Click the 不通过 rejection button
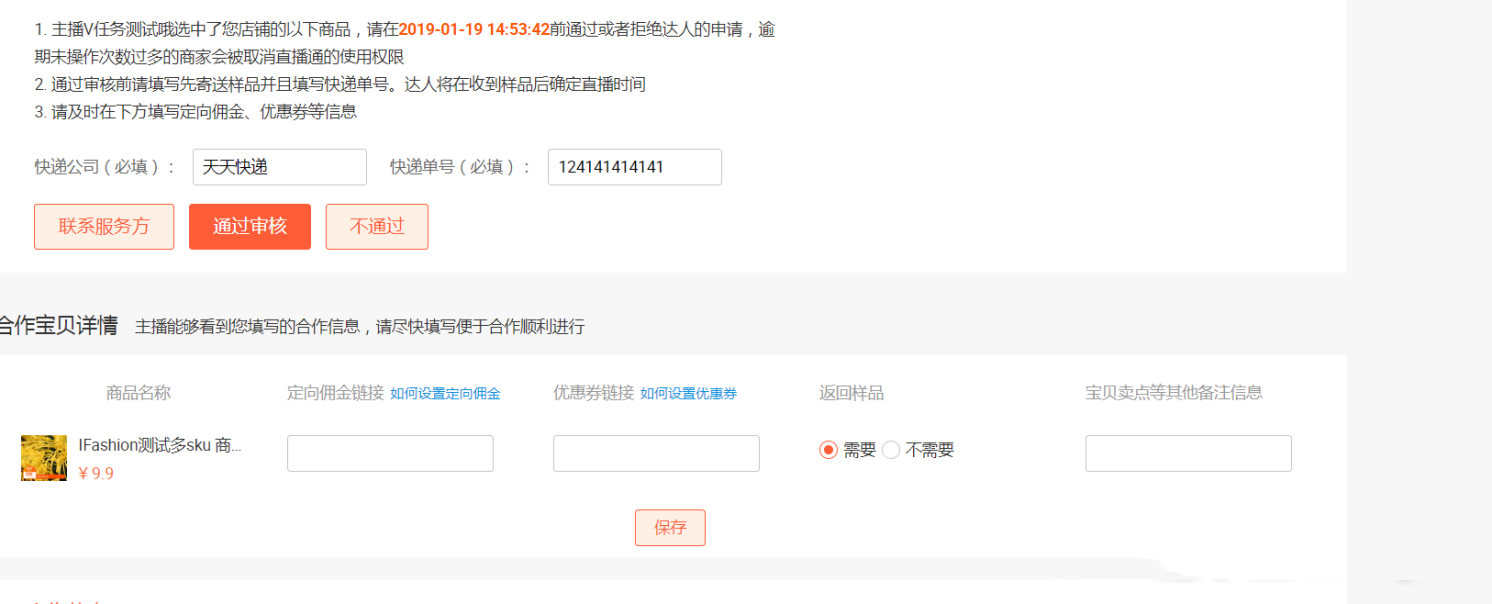Image resolution: width=1492 pixels, height=604 pixels. (376, 226)
